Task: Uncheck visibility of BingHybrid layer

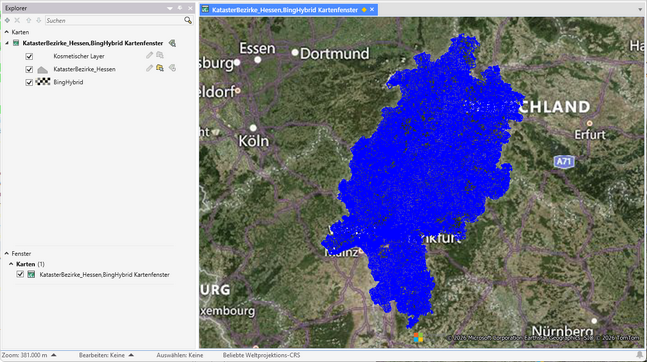Action: pos(29,82)
